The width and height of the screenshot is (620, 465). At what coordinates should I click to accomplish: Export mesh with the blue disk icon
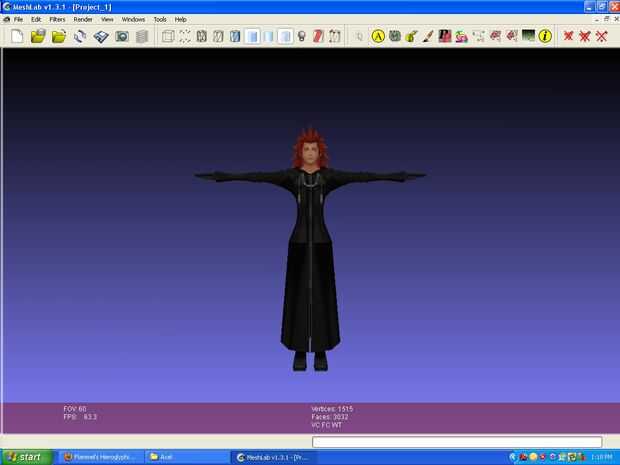pyautogui.click(x=101, y=36)
